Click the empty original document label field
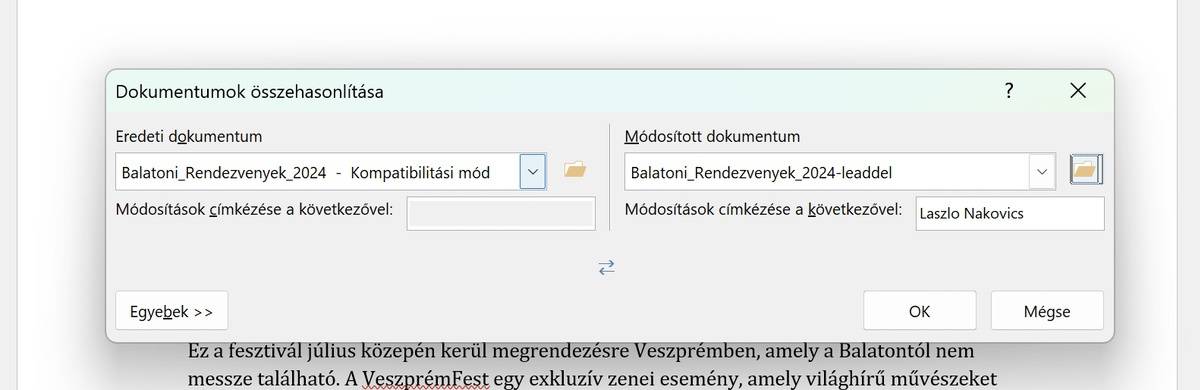 [x=501, y=213]
